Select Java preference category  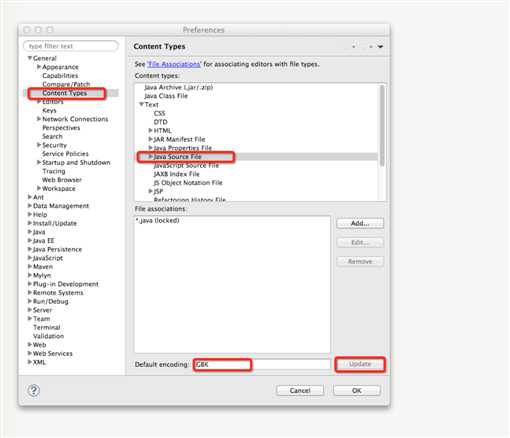(x=39, y=232)
